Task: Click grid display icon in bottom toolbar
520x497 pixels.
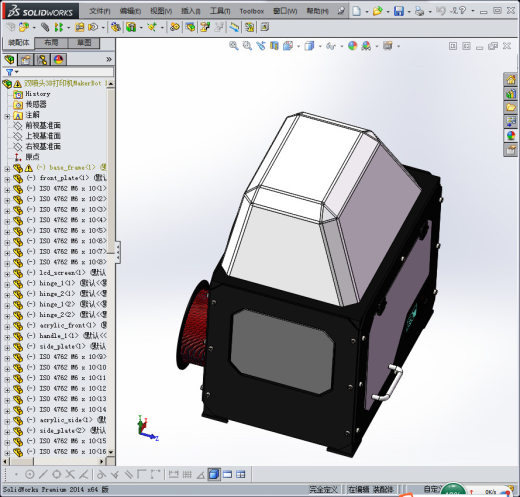Action: (187, 474)
